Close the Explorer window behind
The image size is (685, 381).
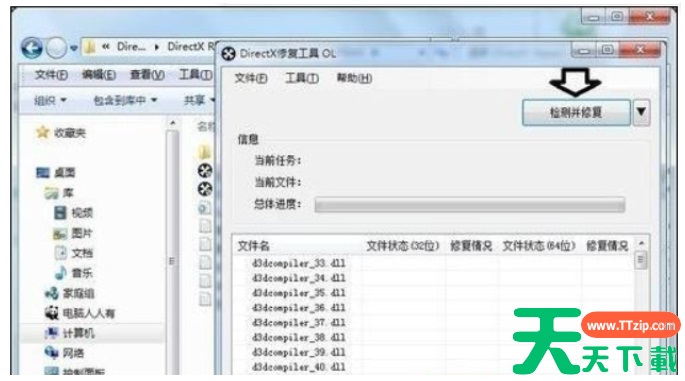coord(650,17)
